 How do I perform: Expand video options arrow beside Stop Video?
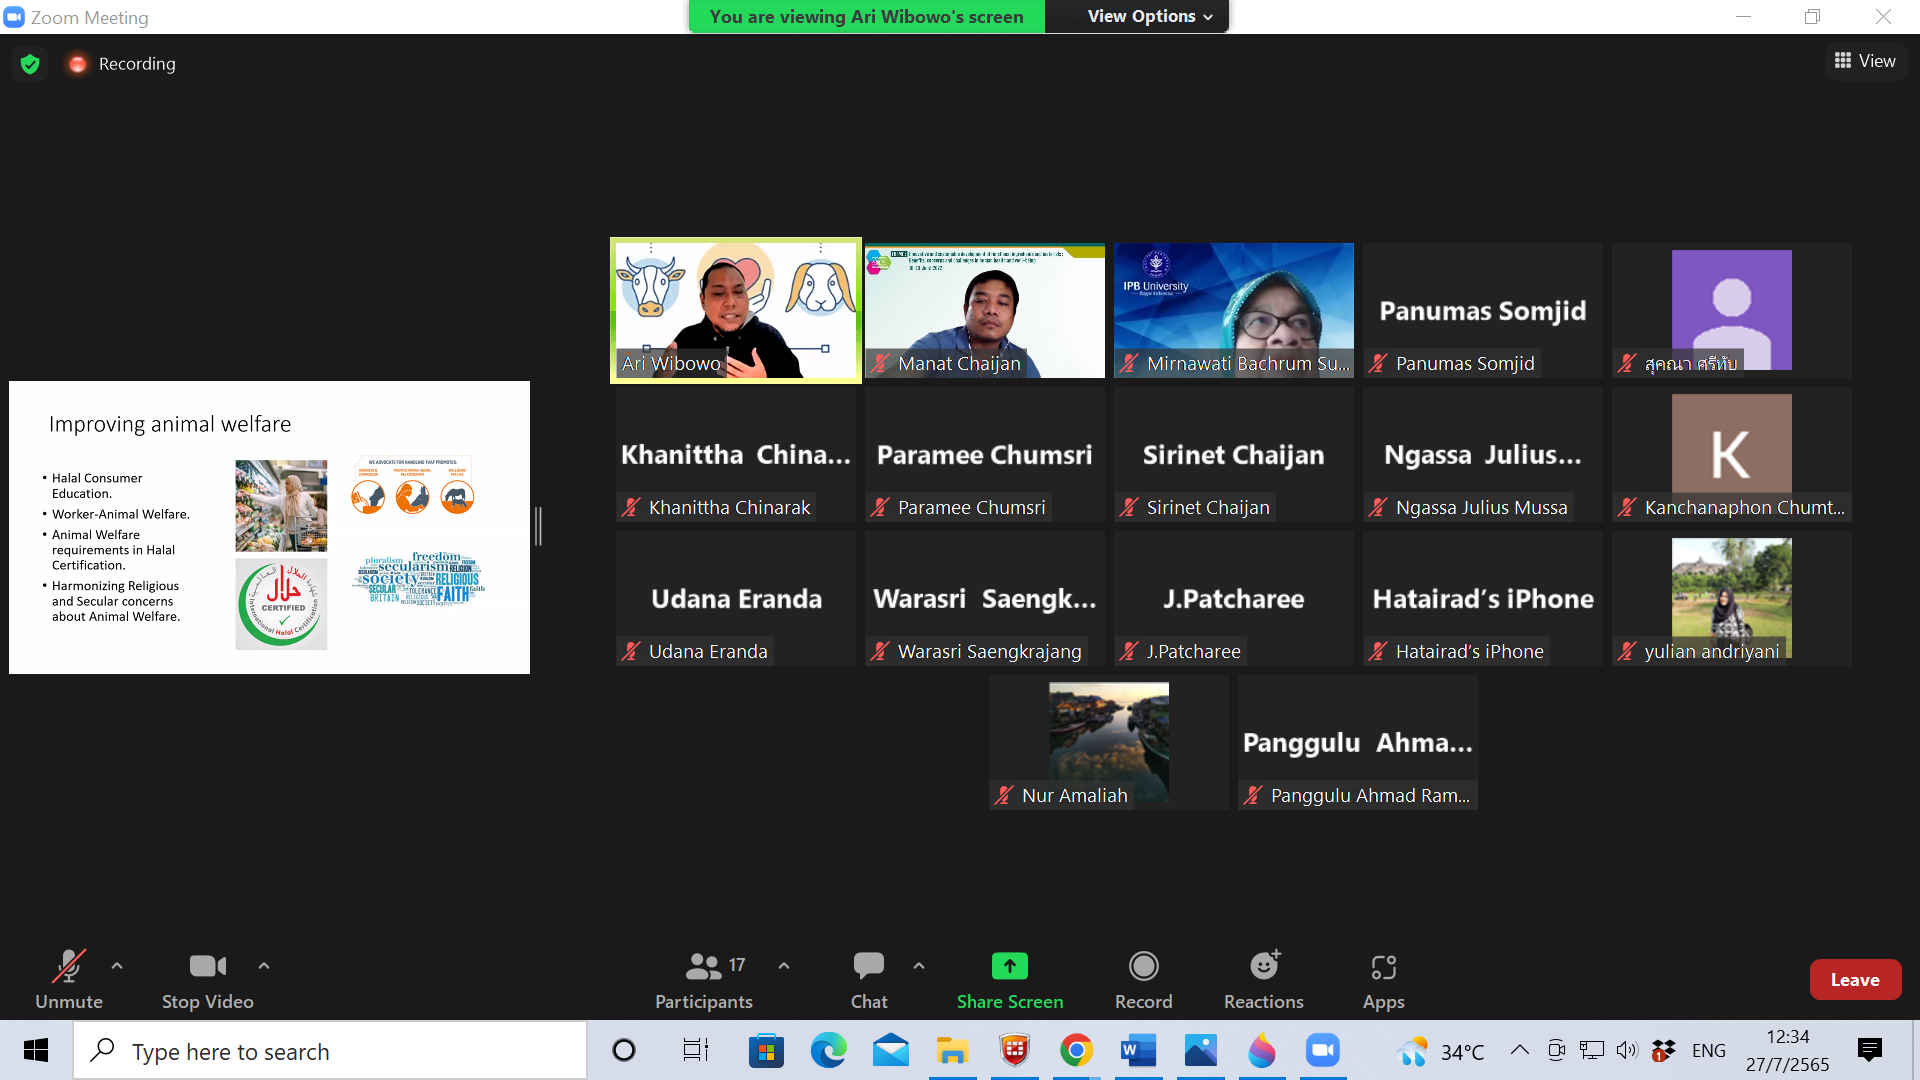click(x=264, y=966)
